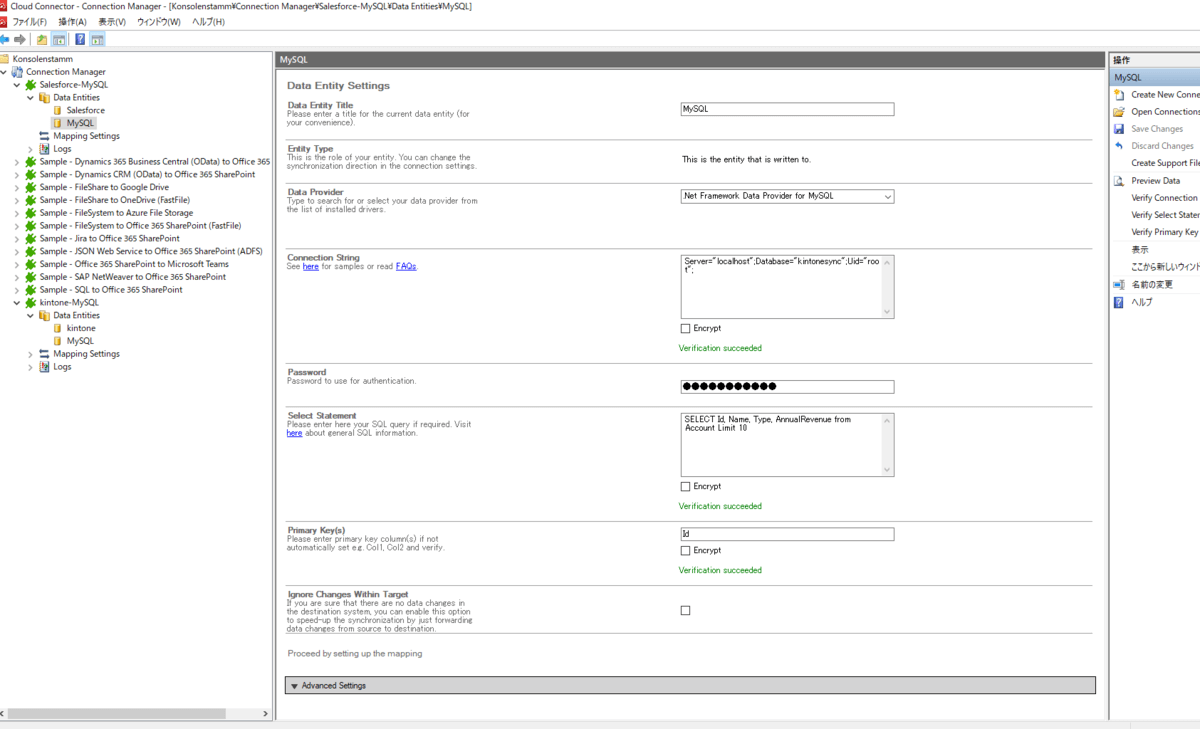Open the 'here' link for connection string samples
1200x729 pixels.
[311, 267]
